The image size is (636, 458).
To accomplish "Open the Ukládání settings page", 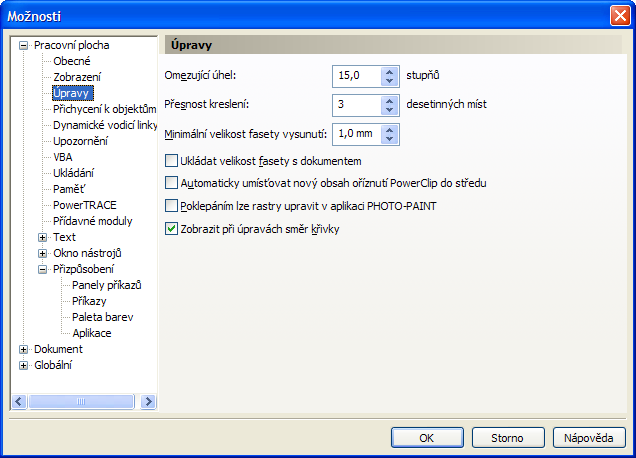I will pyautogui.click(x=73, y=173).
